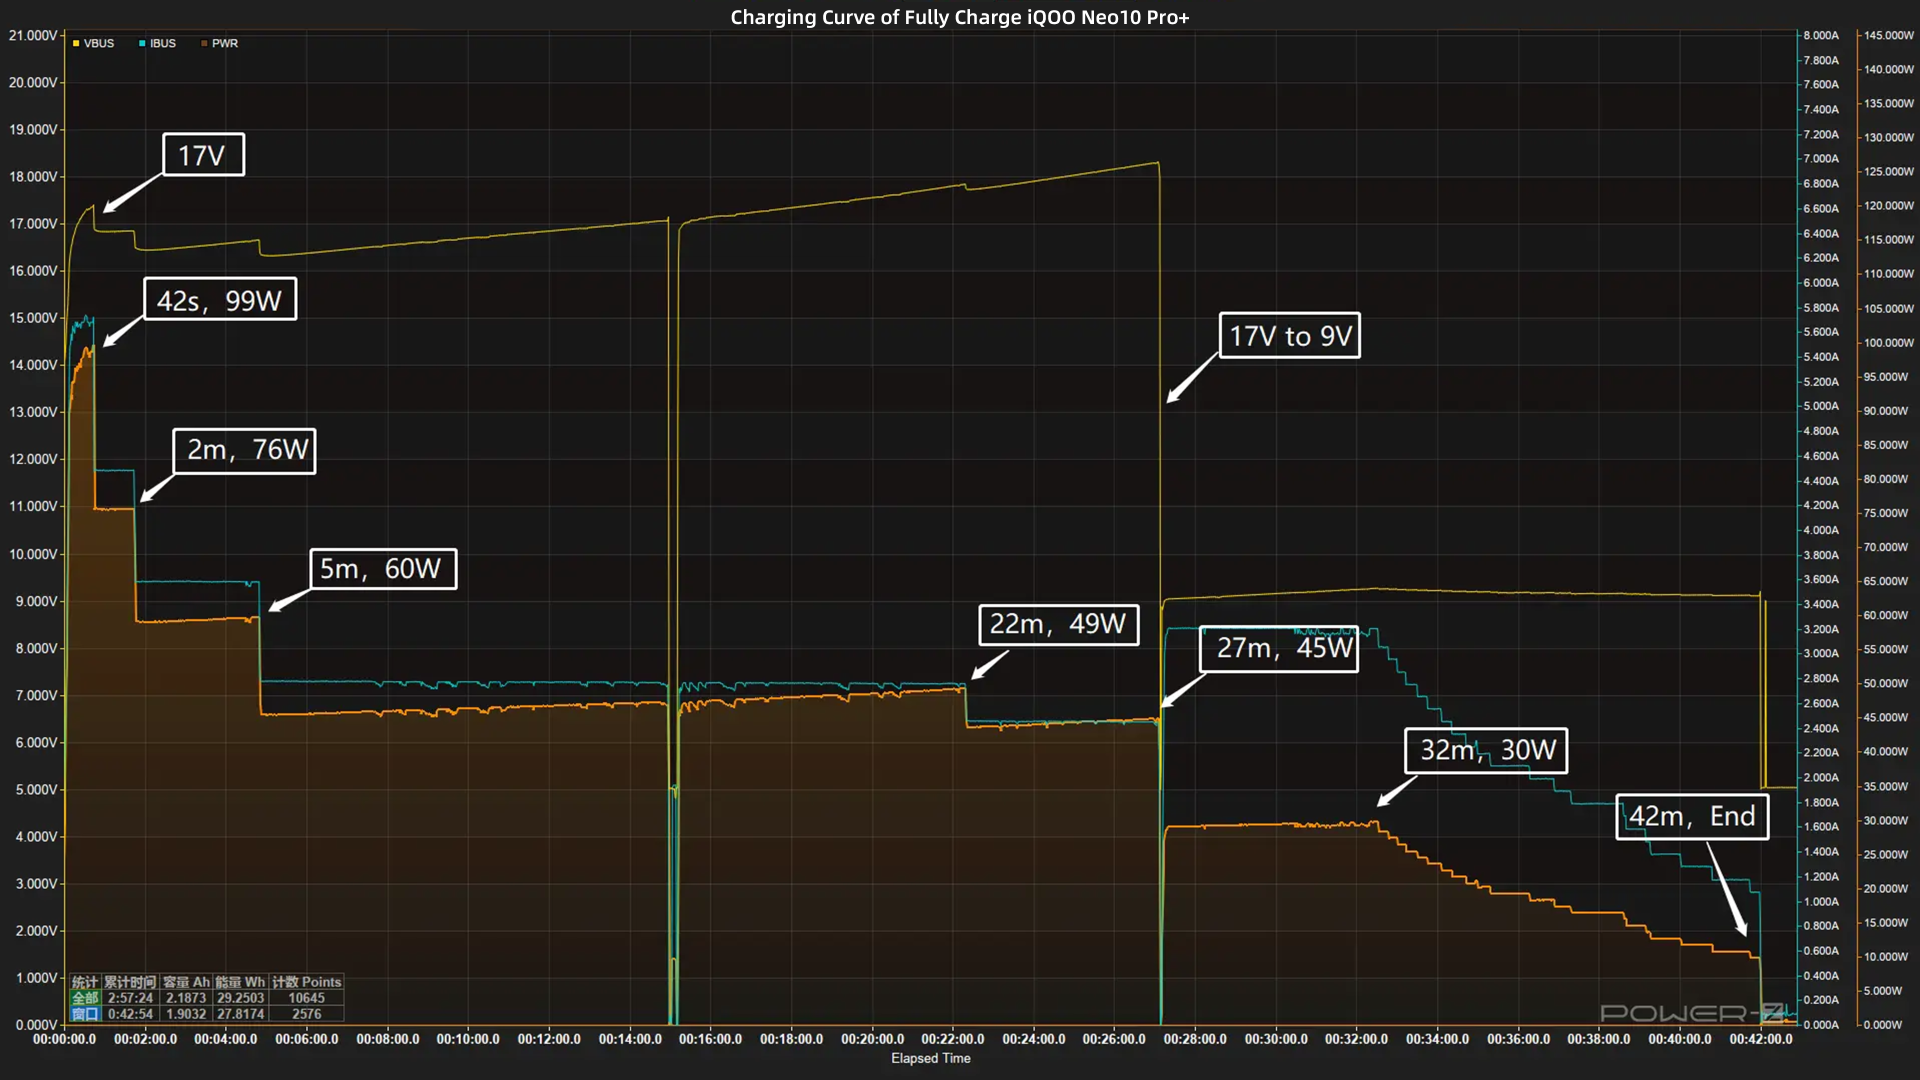Click the '4.000A' current axis label
The image size is (1920, 1080).
pyautogui.click(x=1821, y=530)
